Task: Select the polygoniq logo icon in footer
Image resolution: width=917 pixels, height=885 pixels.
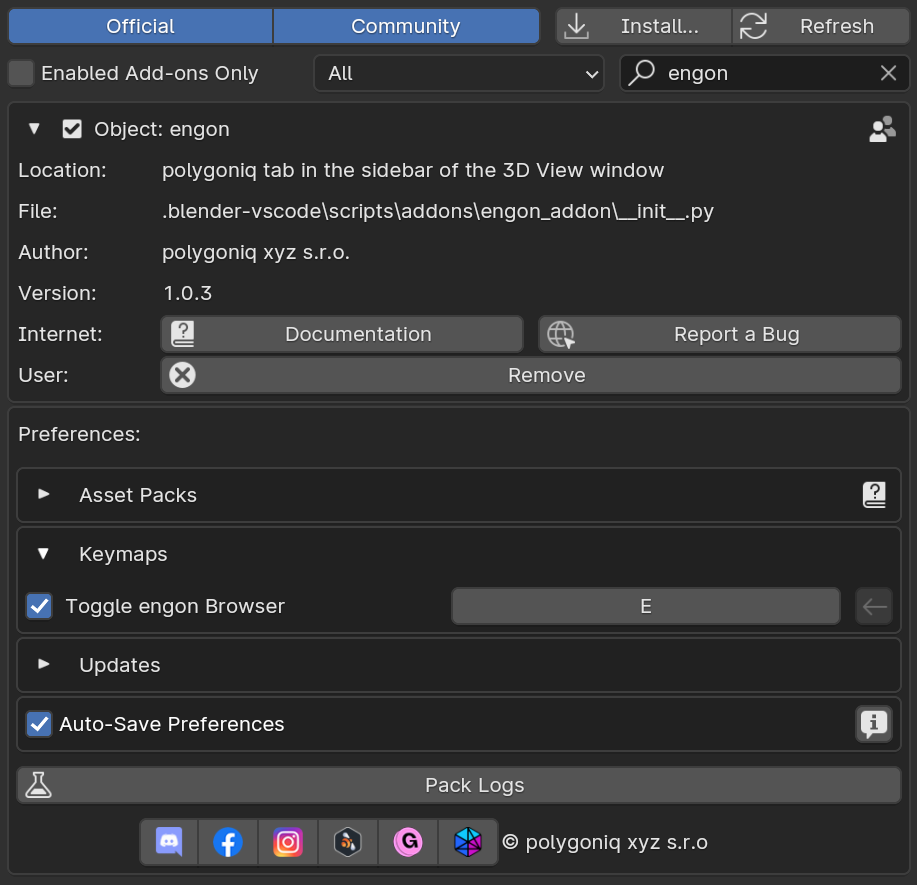Action: coord(468,842)
